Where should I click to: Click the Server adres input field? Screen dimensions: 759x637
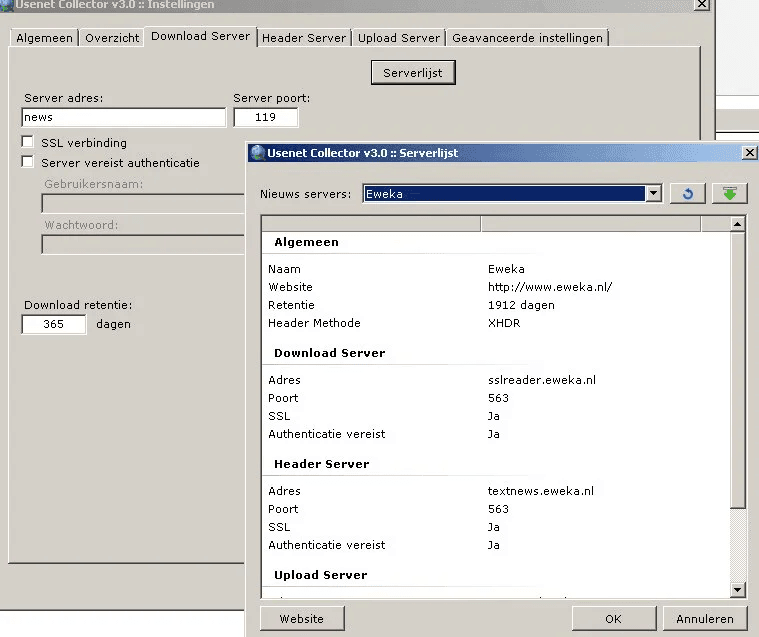[x=123, y=117]
